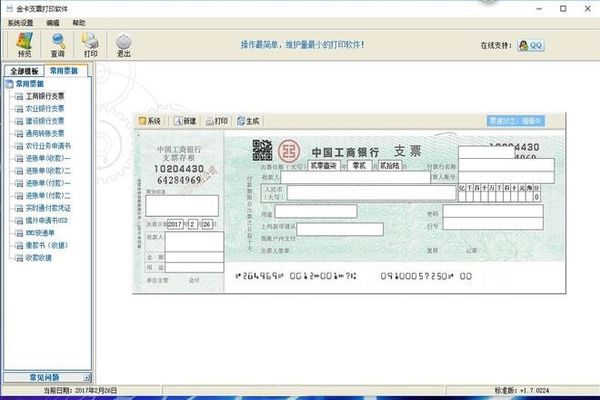This screenshot has width=600, height=400.
Task: Click the large 打印 (Print) toolbar icon
Action: point(90,45)
